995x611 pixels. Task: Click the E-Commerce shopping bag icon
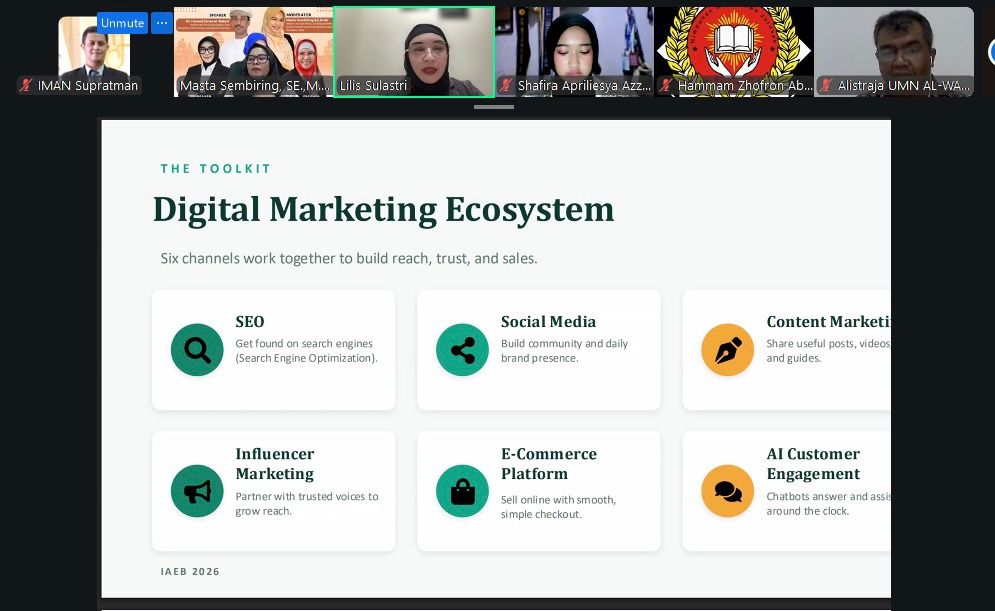(463, 491)
